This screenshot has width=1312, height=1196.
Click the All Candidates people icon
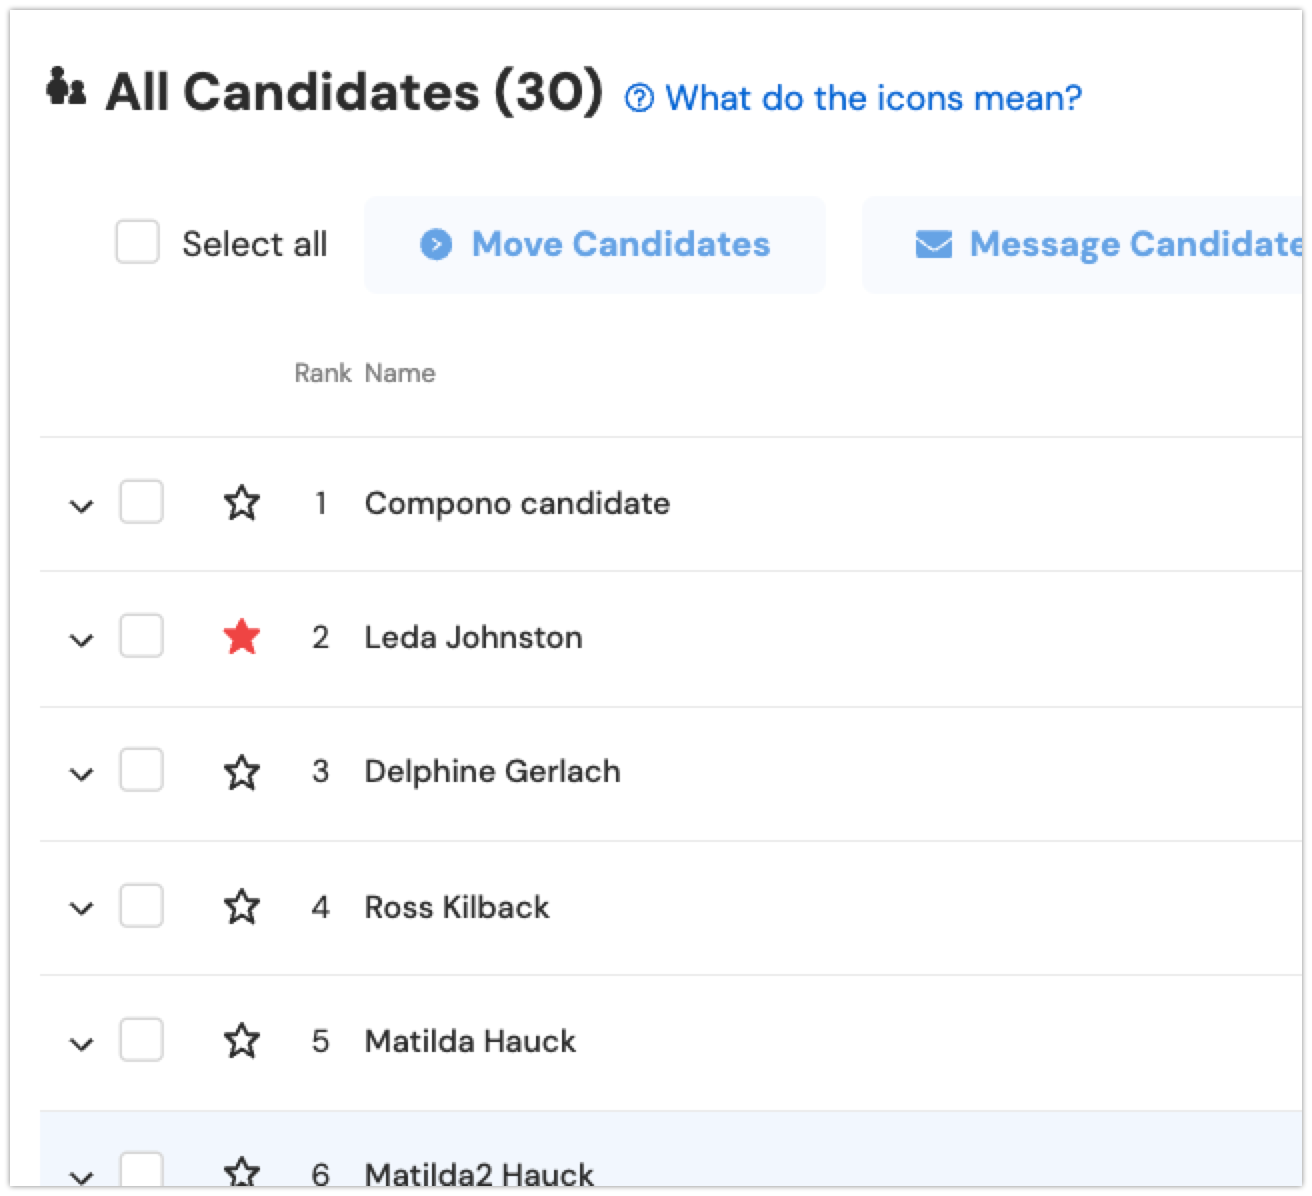tap(66, 87)
